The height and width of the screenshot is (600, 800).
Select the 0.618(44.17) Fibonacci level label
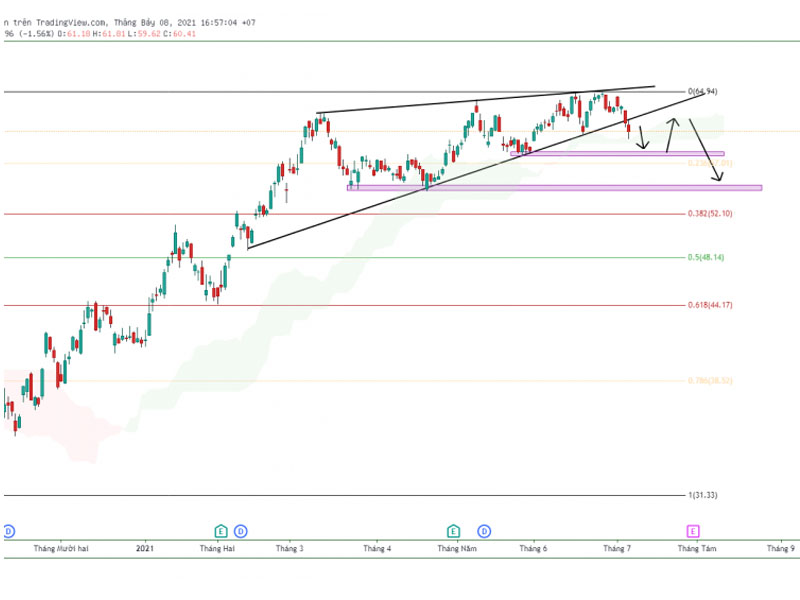click(x=710, y=305)
